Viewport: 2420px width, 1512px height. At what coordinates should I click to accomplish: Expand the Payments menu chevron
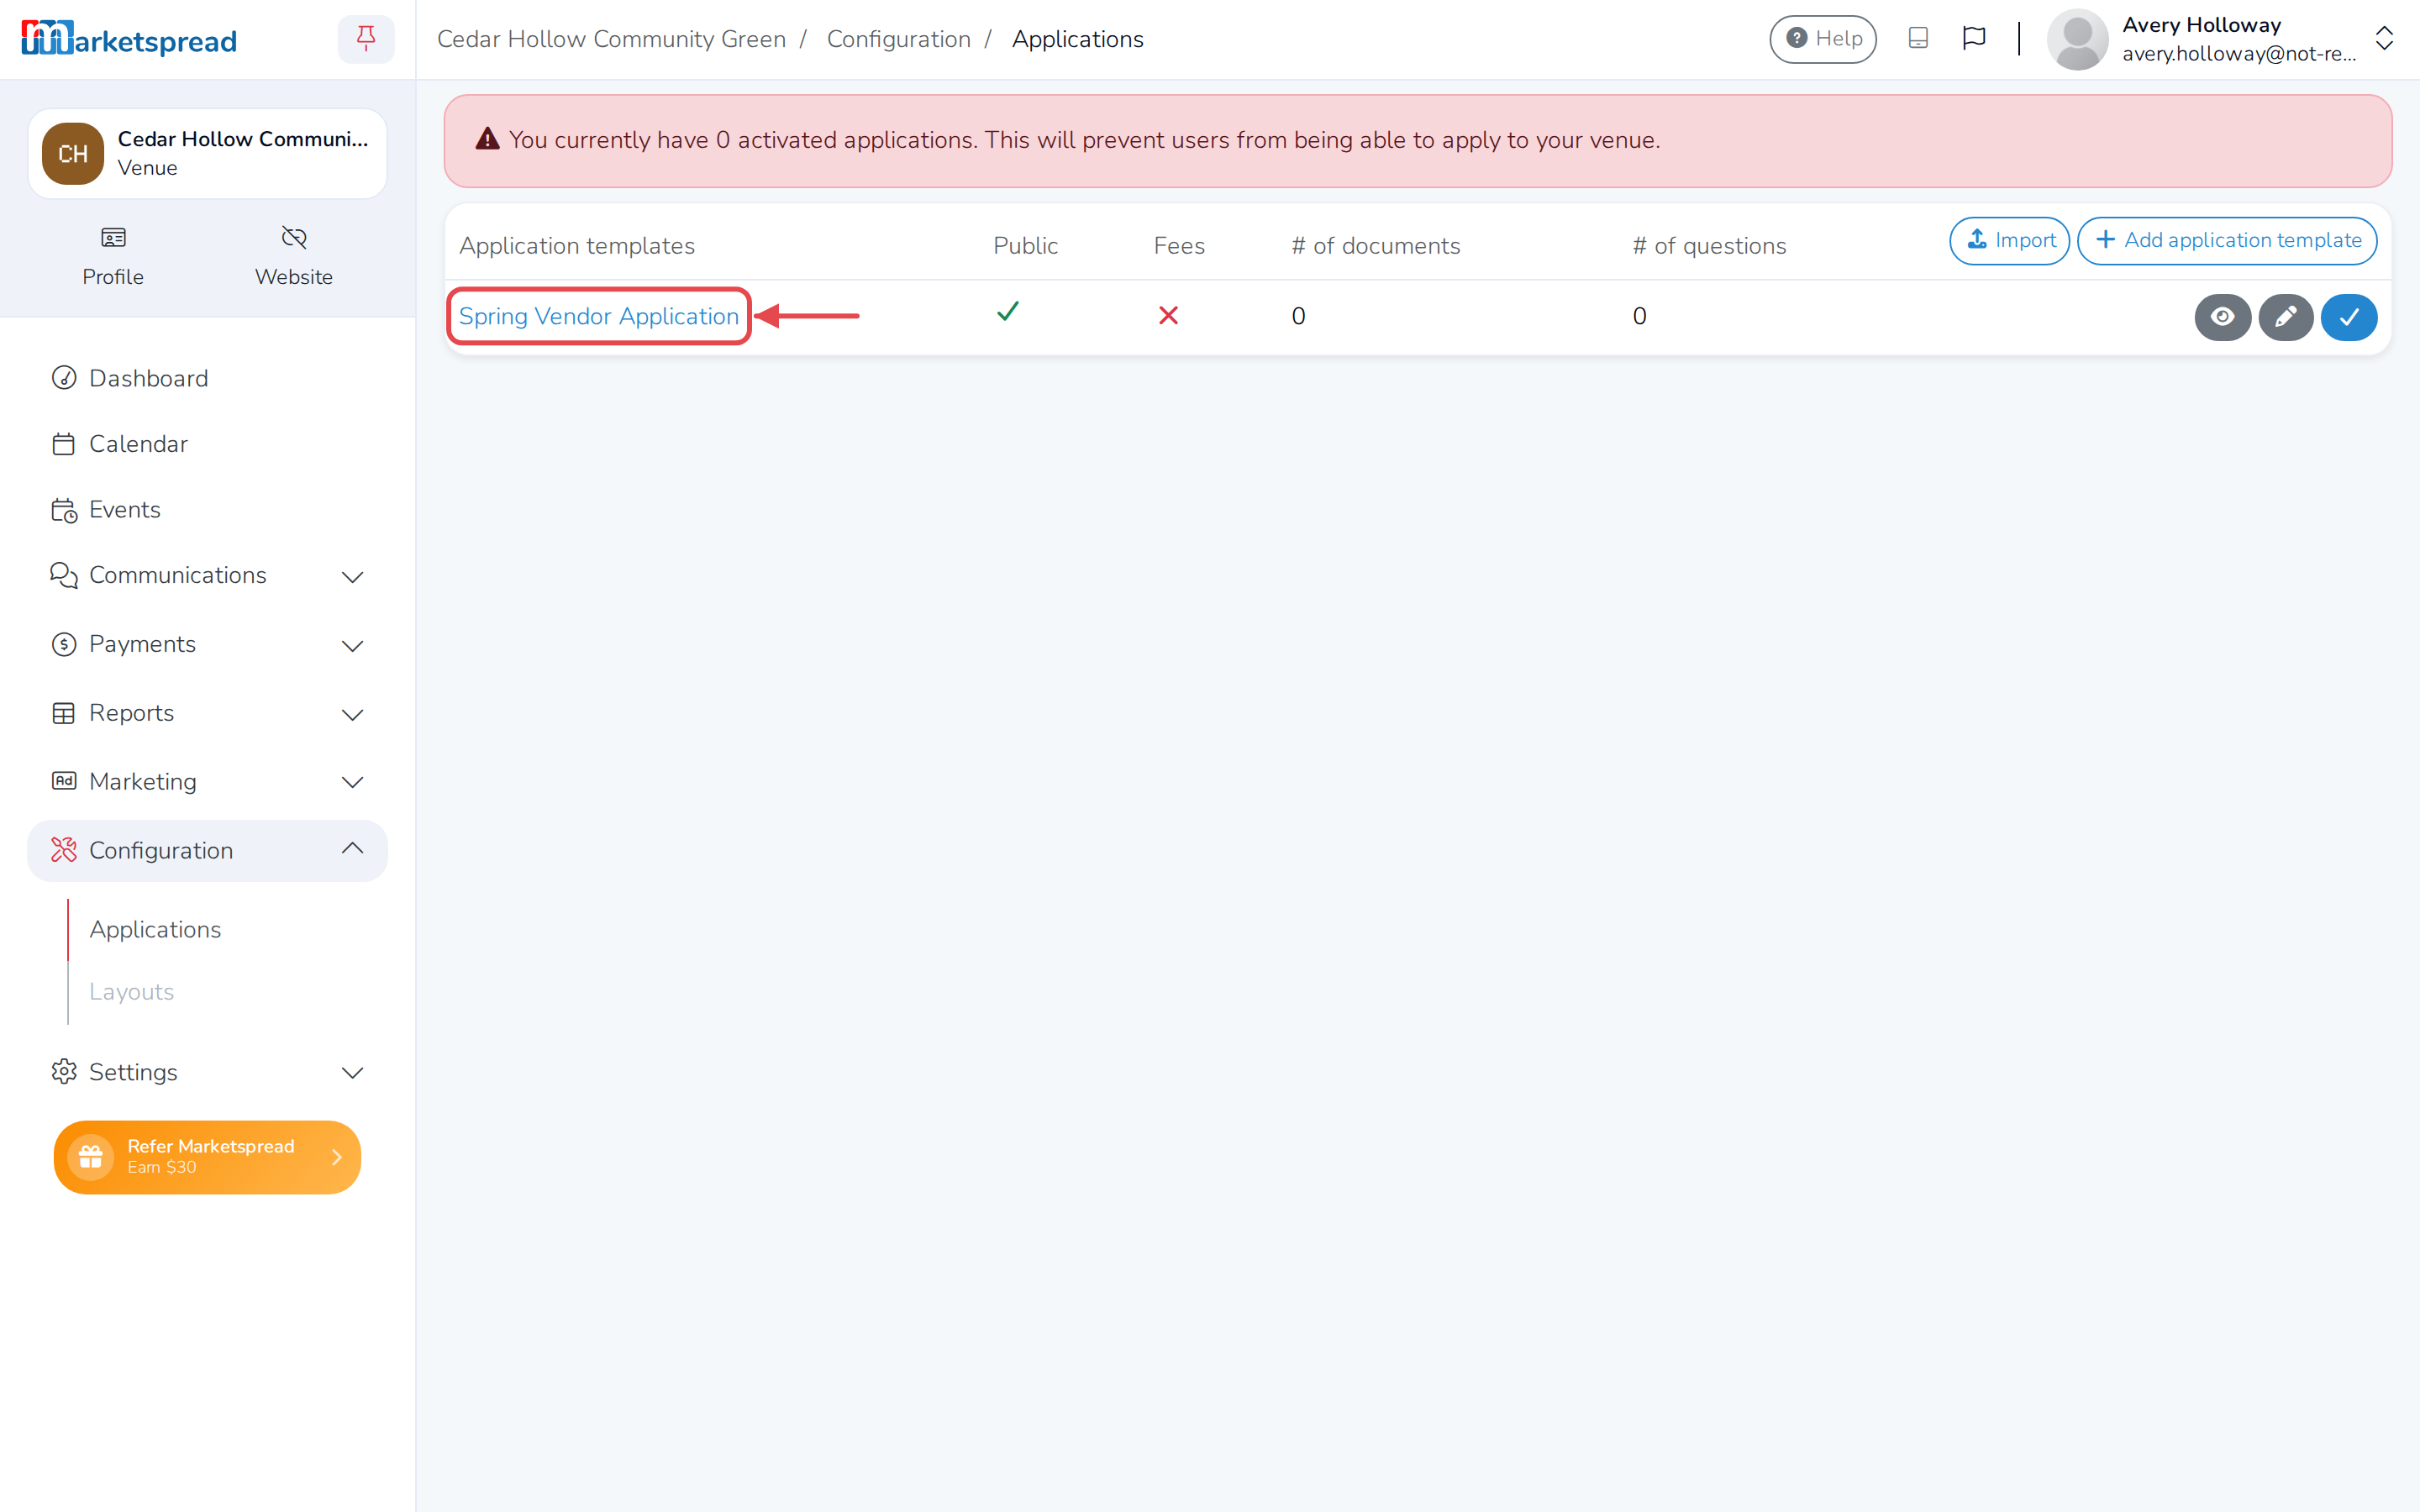pyautogui.click(x=352, y=645)
